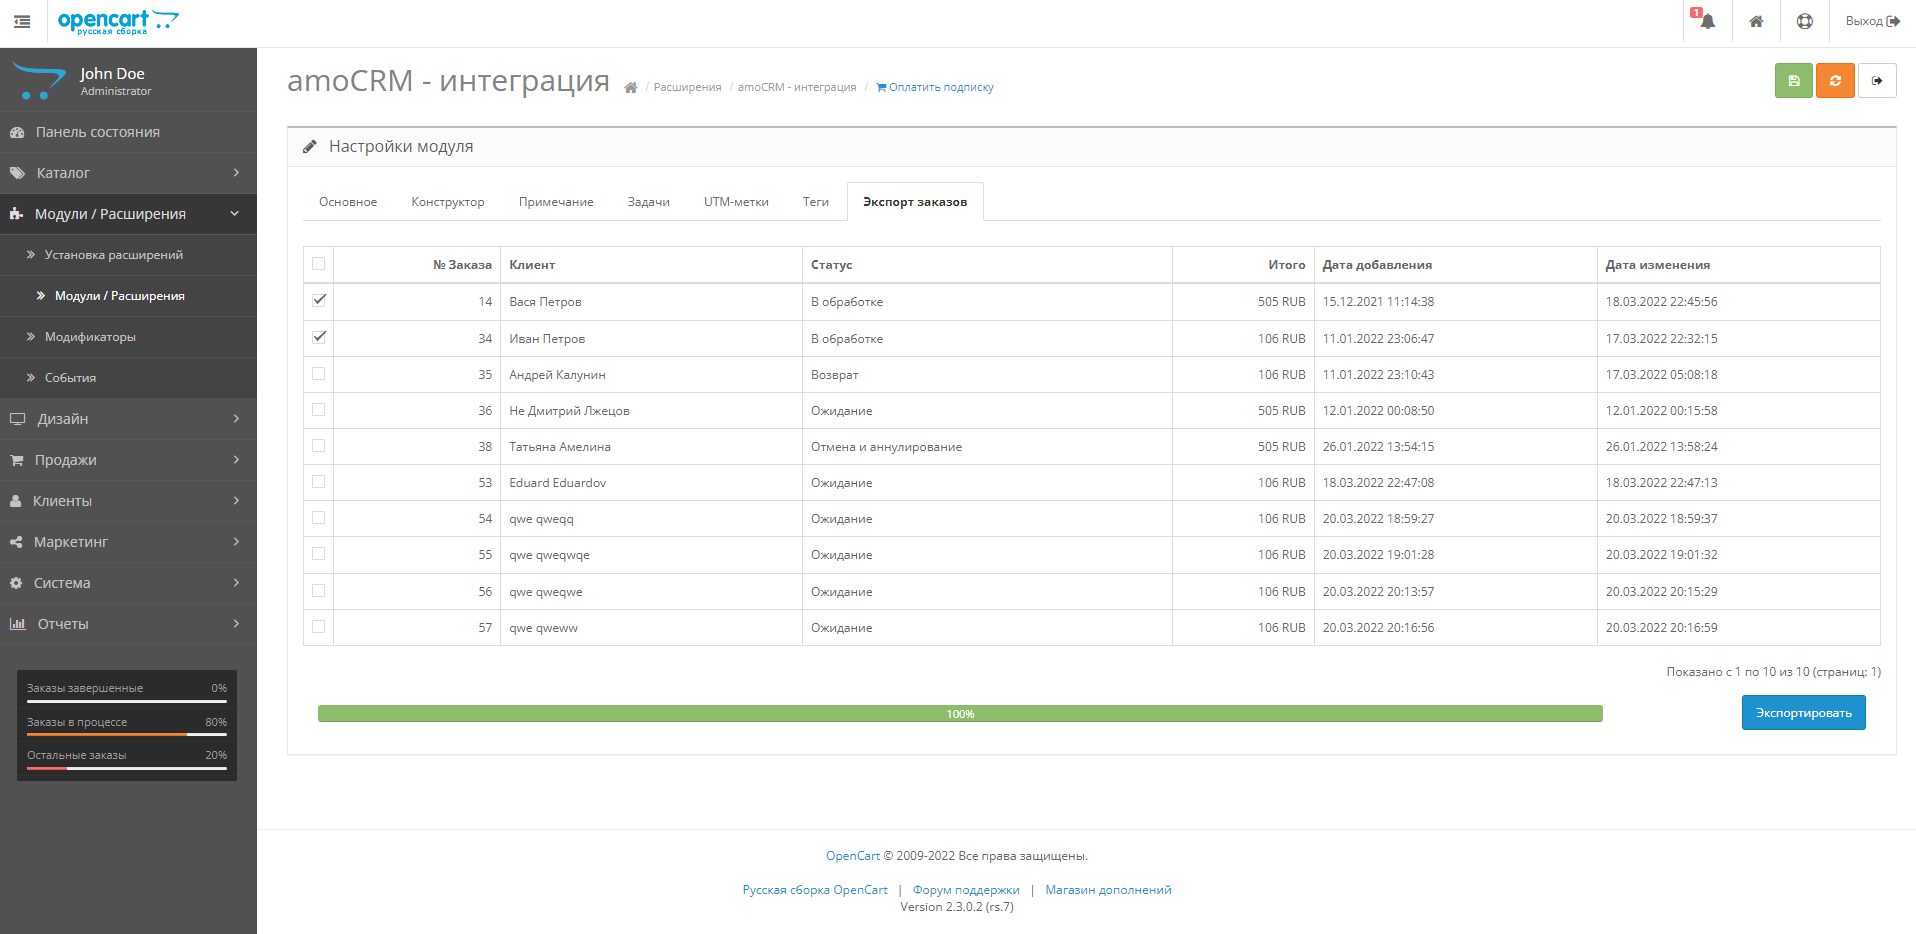Click the orange refresh icon button
1916x934 pixels.
(1835, 81)
